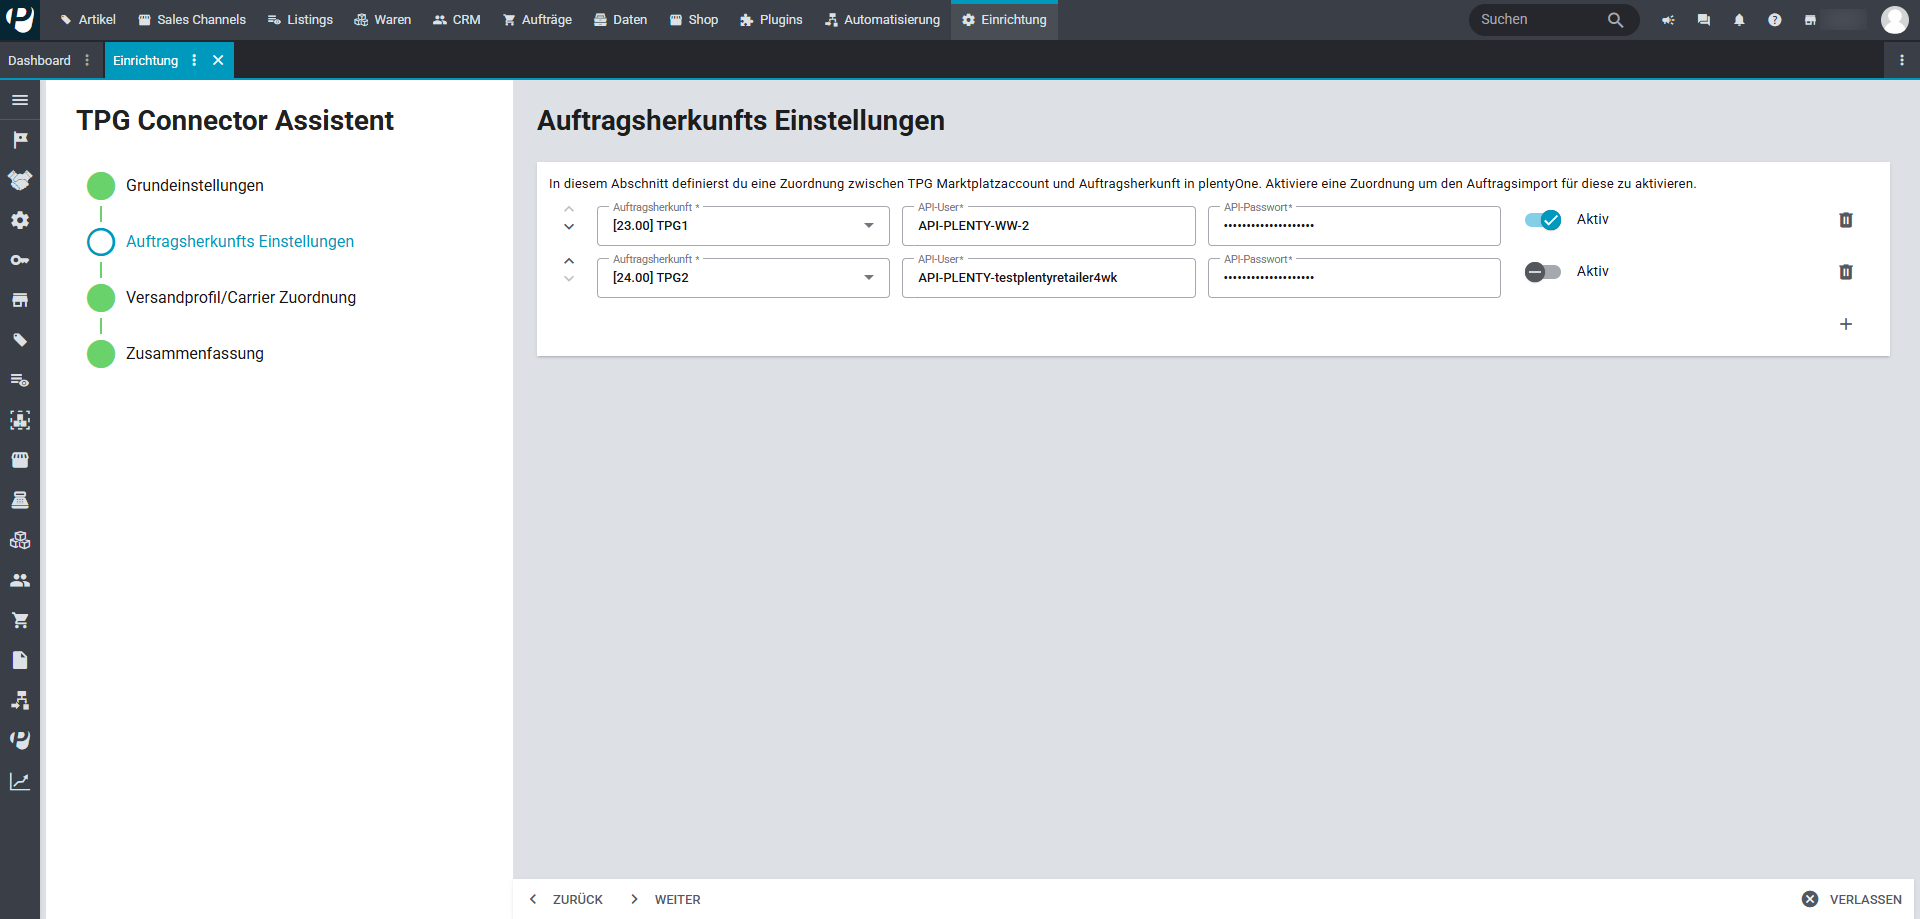Click the shopping cart icon in the sidebar

[x=20, y=620]
